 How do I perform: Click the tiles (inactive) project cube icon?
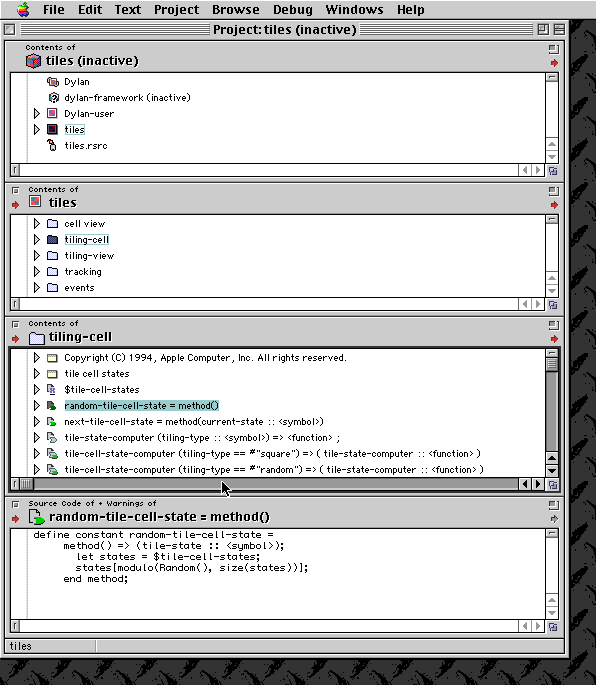click(x=33, y=61)
